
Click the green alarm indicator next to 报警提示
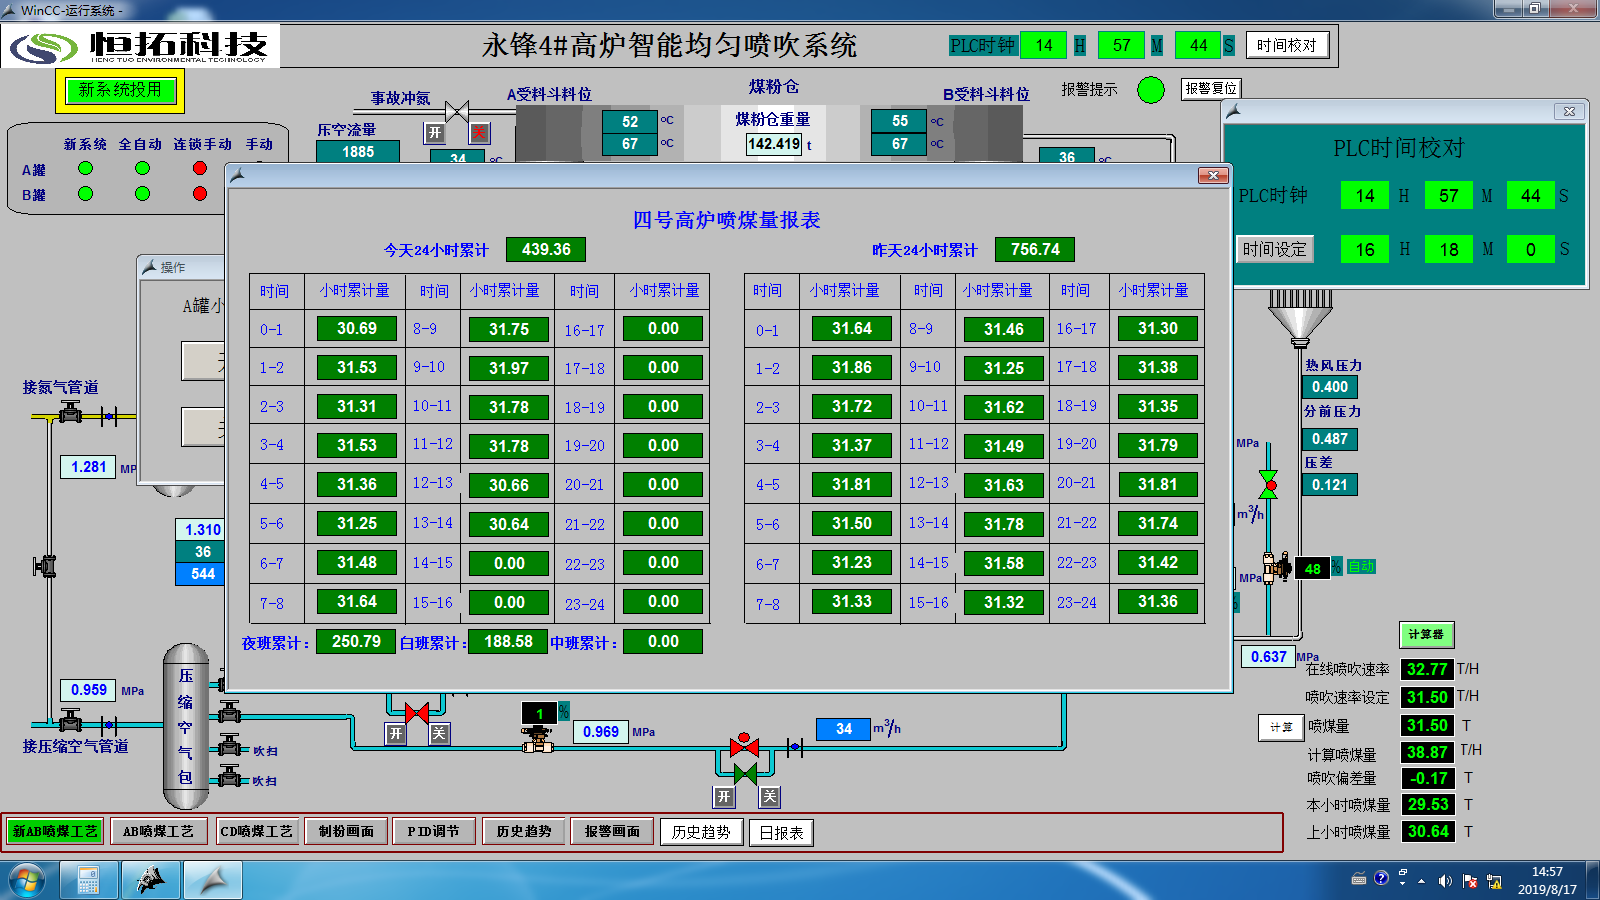pos(1151,90)
